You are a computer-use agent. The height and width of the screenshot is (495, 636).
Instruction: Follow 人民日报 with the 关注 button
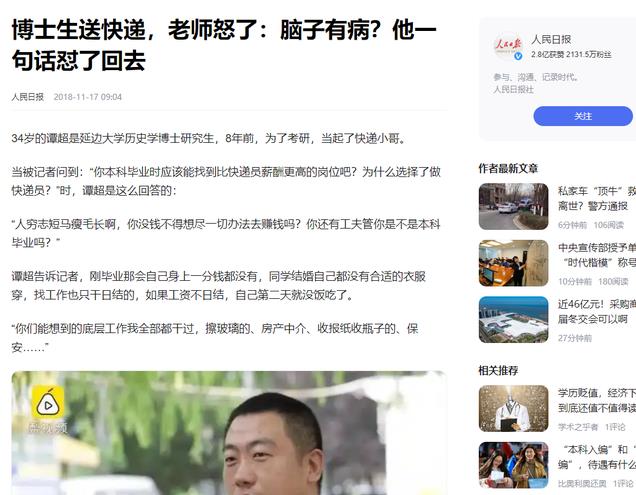(583, 116)
